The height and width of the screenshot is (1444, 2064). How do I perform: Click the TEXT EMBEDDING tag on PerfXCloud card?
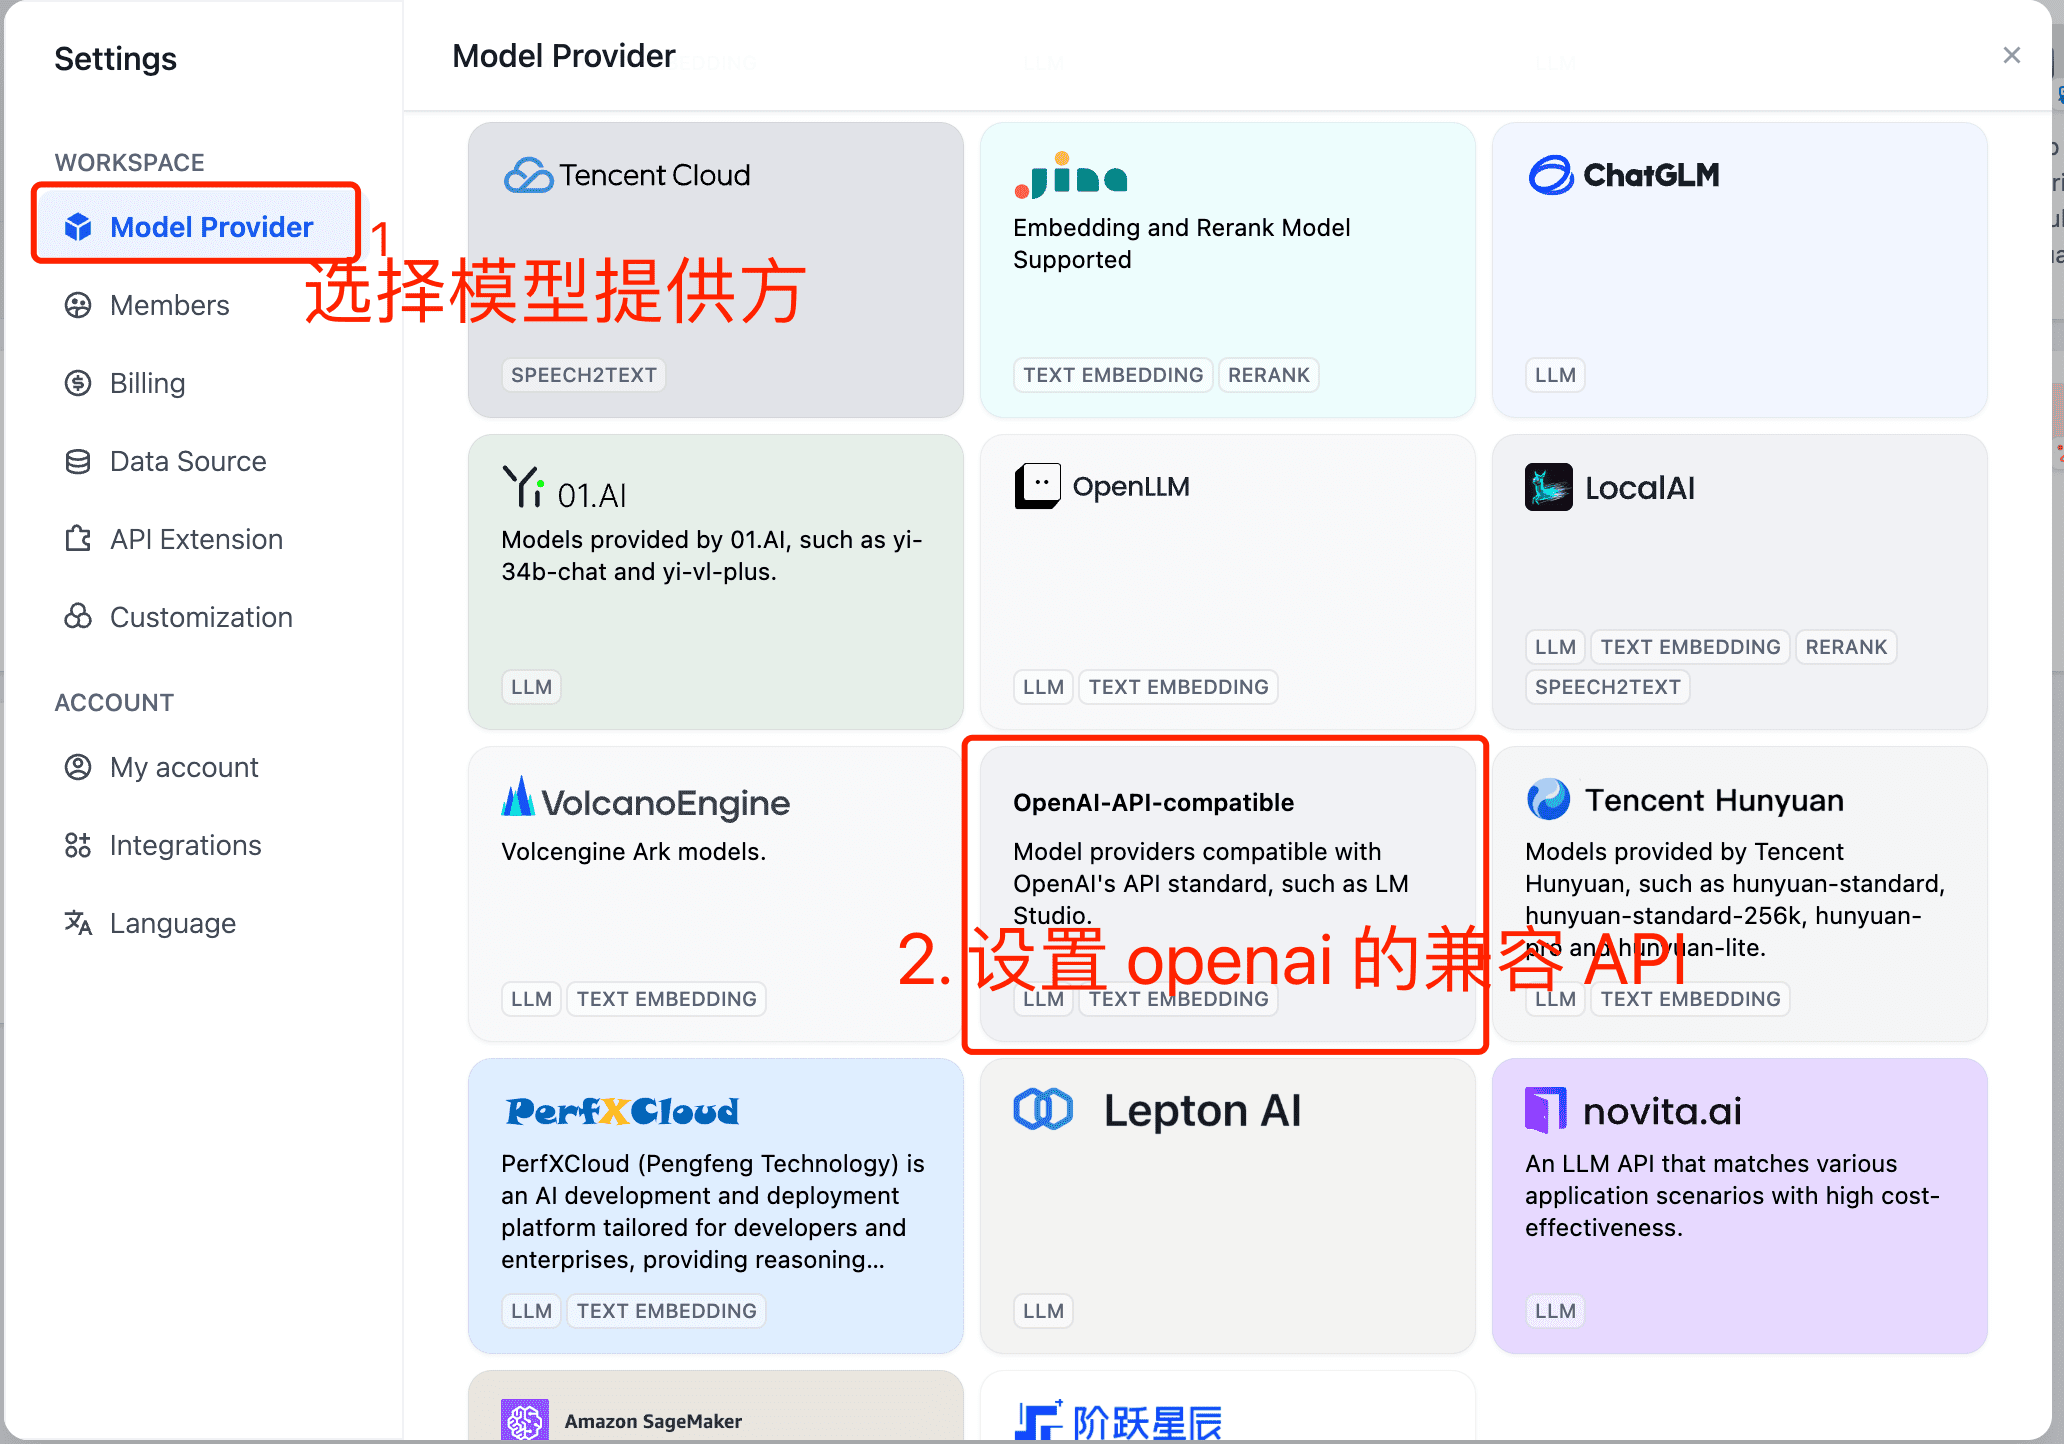coord(667,1311)
